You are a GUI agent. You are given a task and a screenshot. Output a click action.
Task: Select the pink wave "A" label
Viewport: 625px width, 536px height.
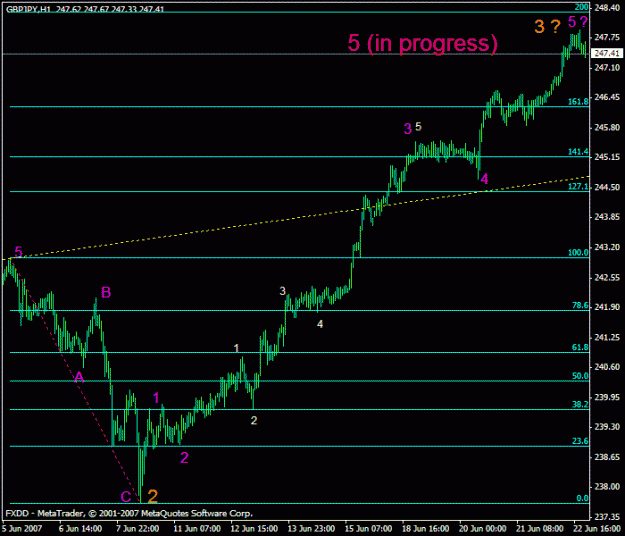[79, 377]
